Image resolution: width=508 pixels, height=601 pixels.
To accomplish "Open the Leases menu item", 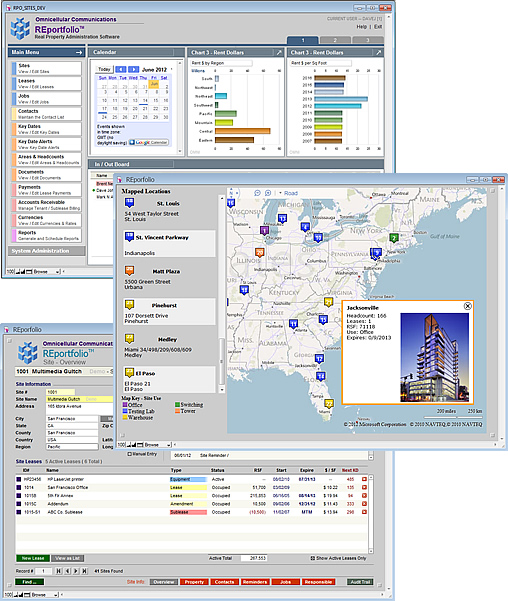I will pyautogui.click(x=46, y=84).
